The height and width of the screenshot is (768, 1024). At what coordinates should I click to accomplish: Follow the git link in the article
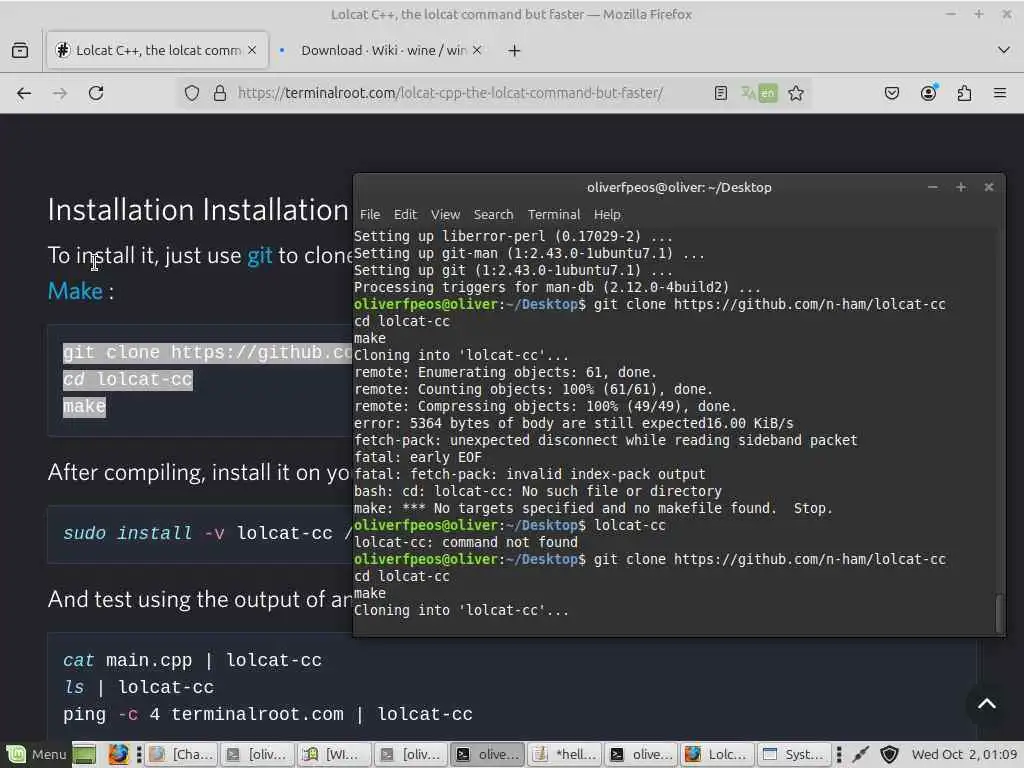[259, 255]
